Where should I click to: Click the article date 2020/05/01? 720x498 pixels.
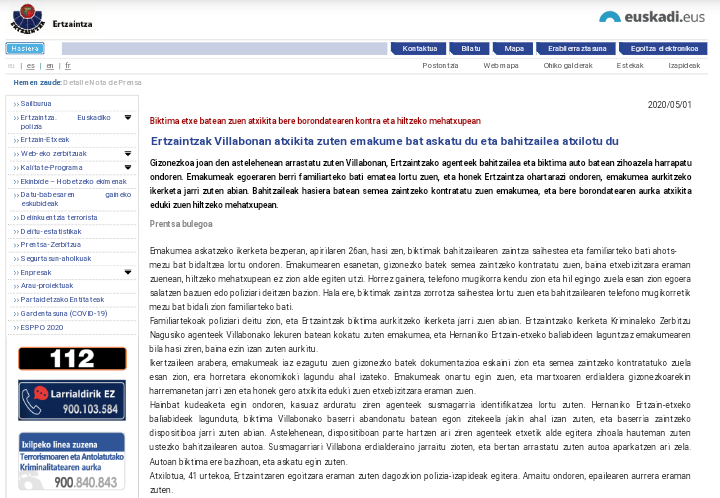pyautogui.click(x=669, y=105)
